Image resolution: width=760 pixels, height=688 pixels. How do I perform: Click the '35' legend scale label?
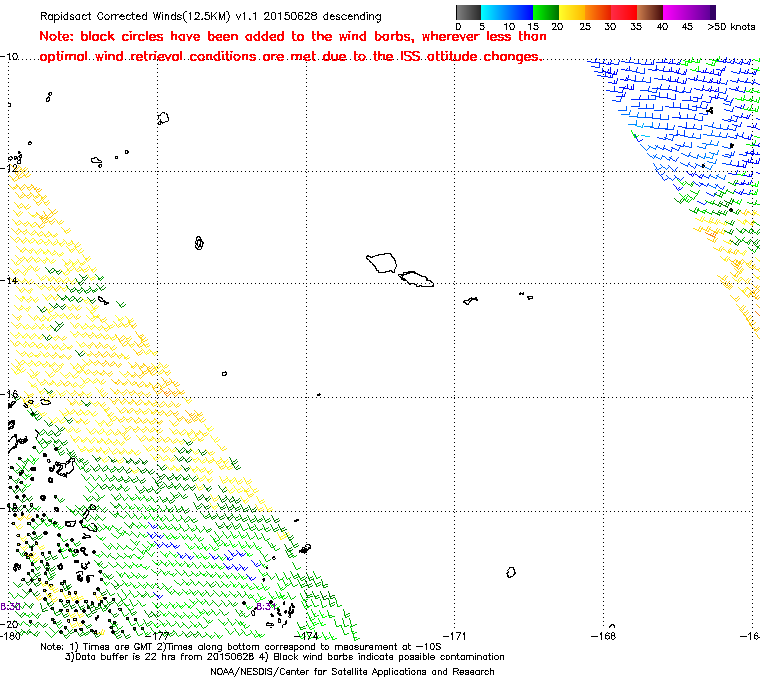coord(636,27)
